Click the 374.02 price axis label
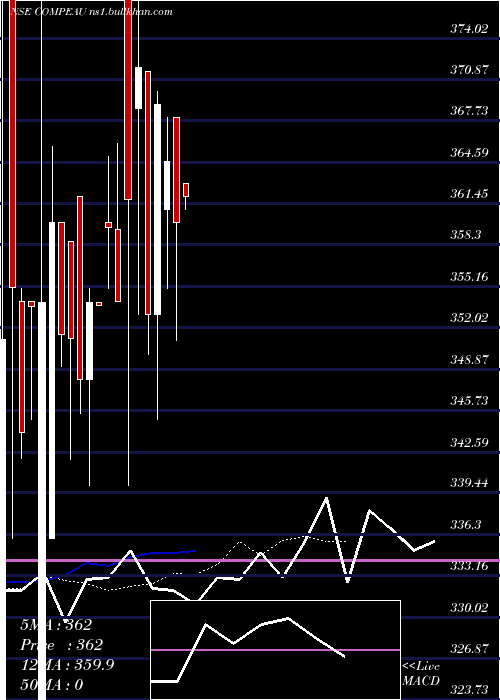Screen dimensions: 500x700 469,29
